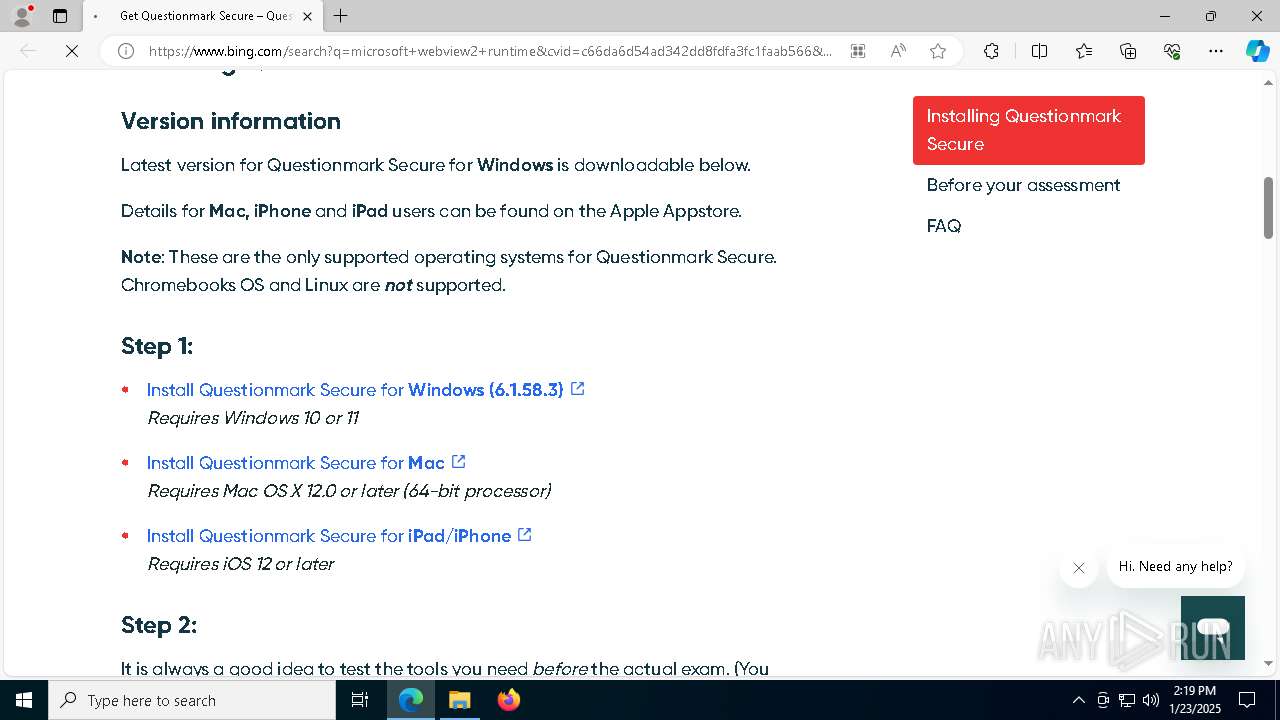Open Install Questionmark Secure for Mac link
This screenshot has height=720, width=1280.
click(x=296, y=463)
